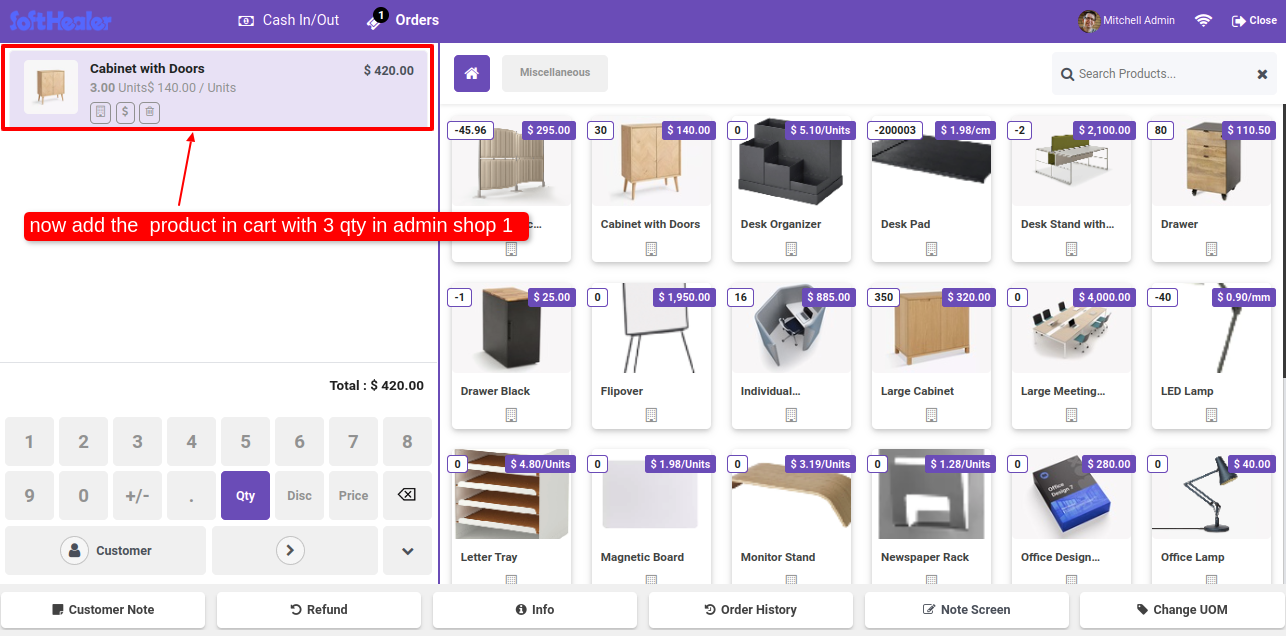Screen dimensions: 1286x636
Task: Click Change UOM
Action: 1182,610
